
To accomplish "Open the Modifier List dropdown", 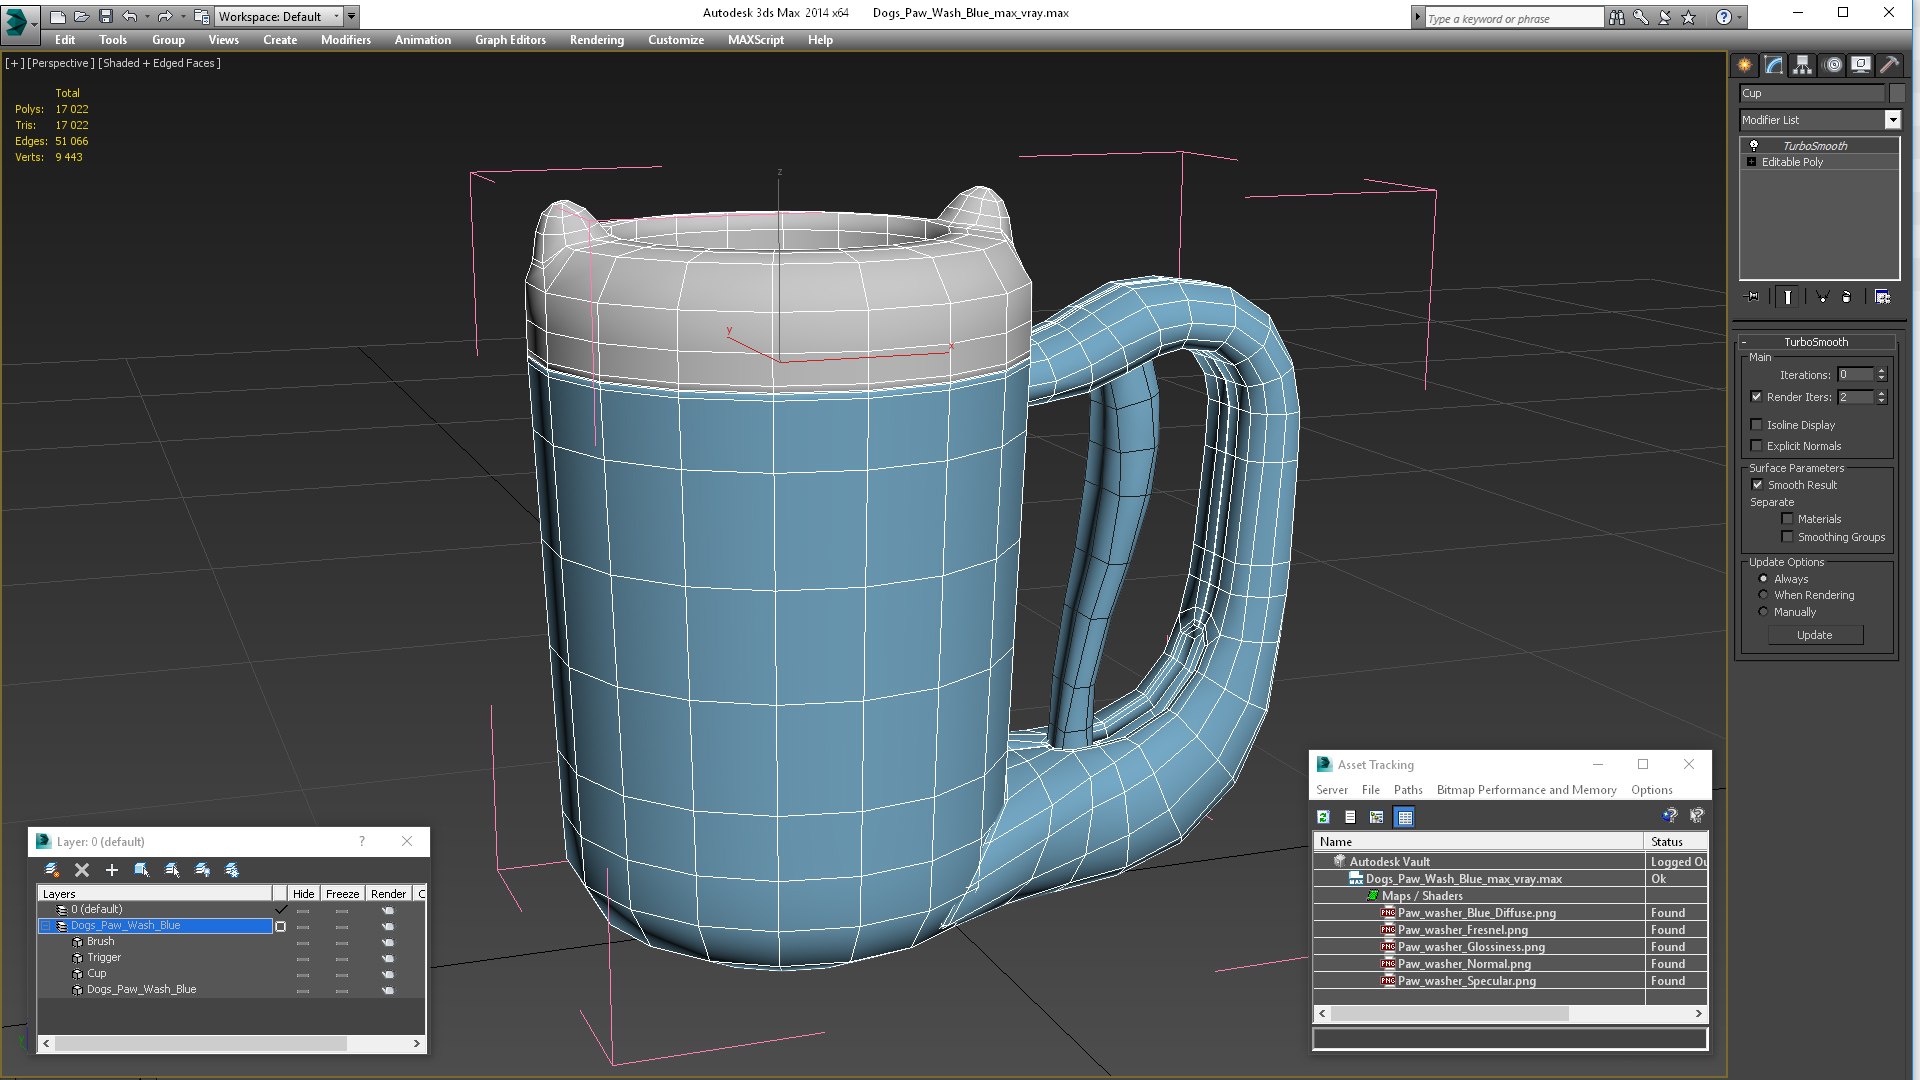I will 1892,120.
